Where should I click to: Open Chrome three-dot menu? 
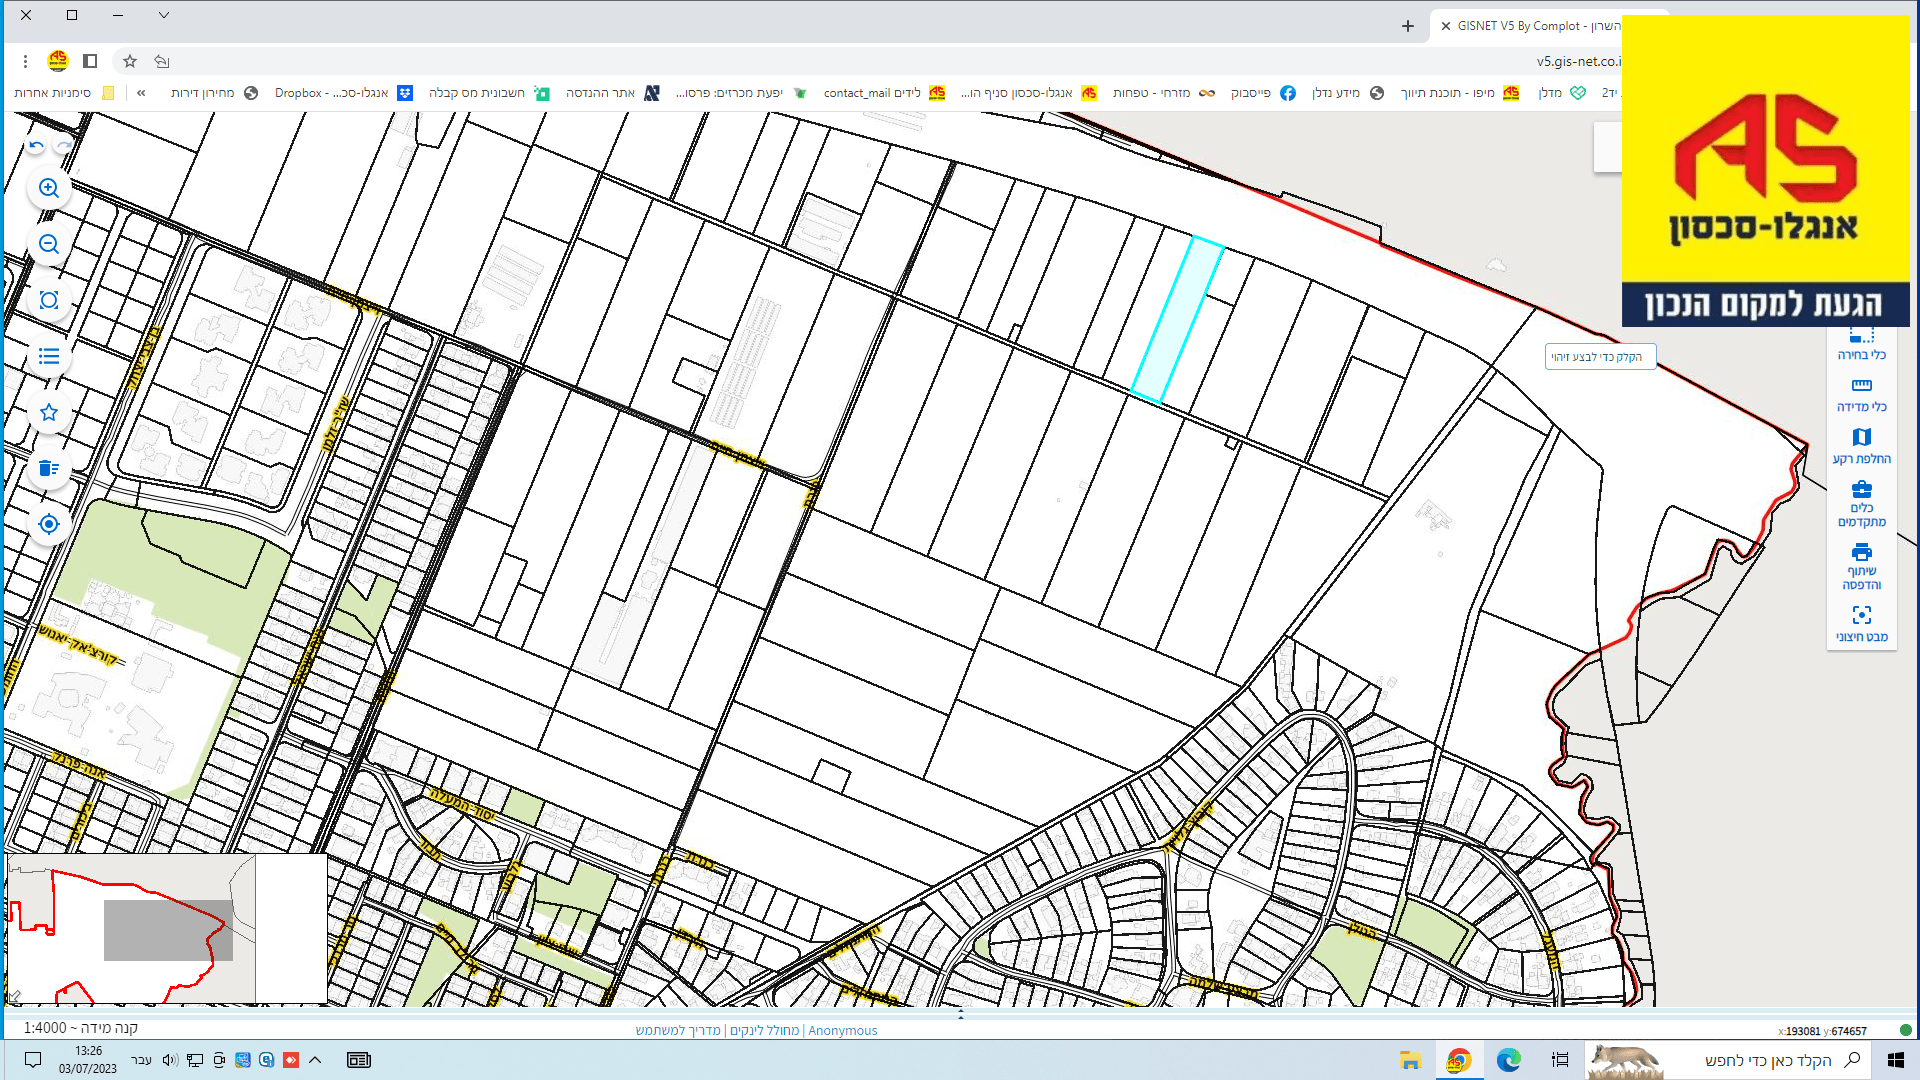(25, 61)
